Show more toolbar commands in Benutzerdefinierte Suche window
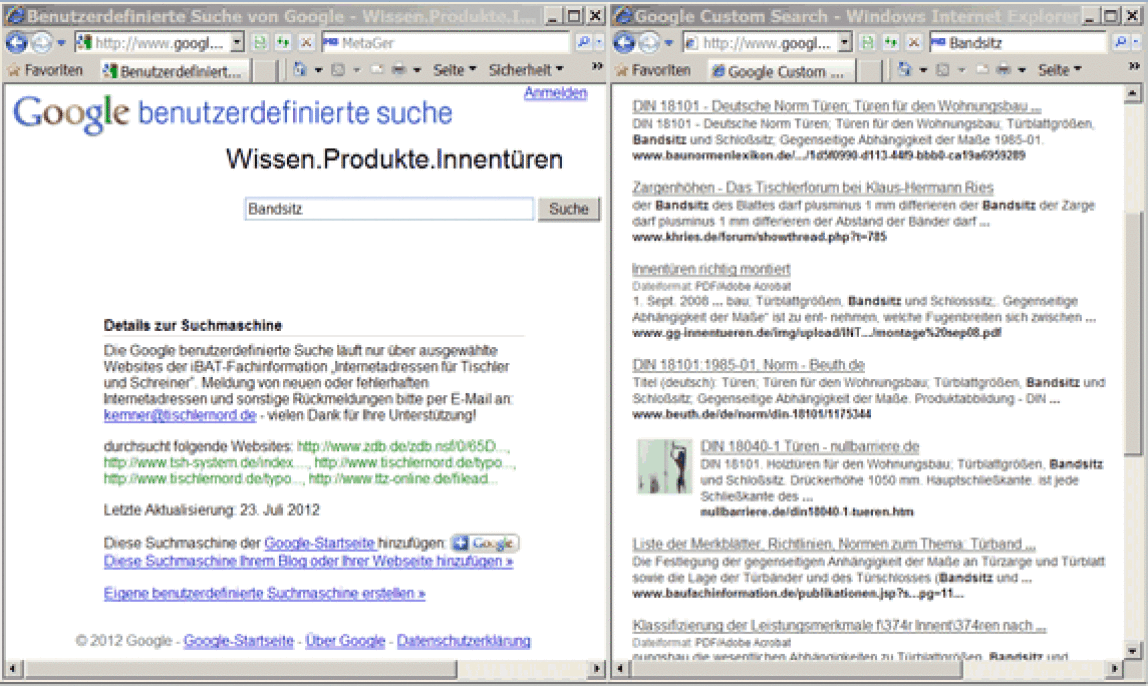The width and height of the screenshot is (1148, 686). point(597,67)
